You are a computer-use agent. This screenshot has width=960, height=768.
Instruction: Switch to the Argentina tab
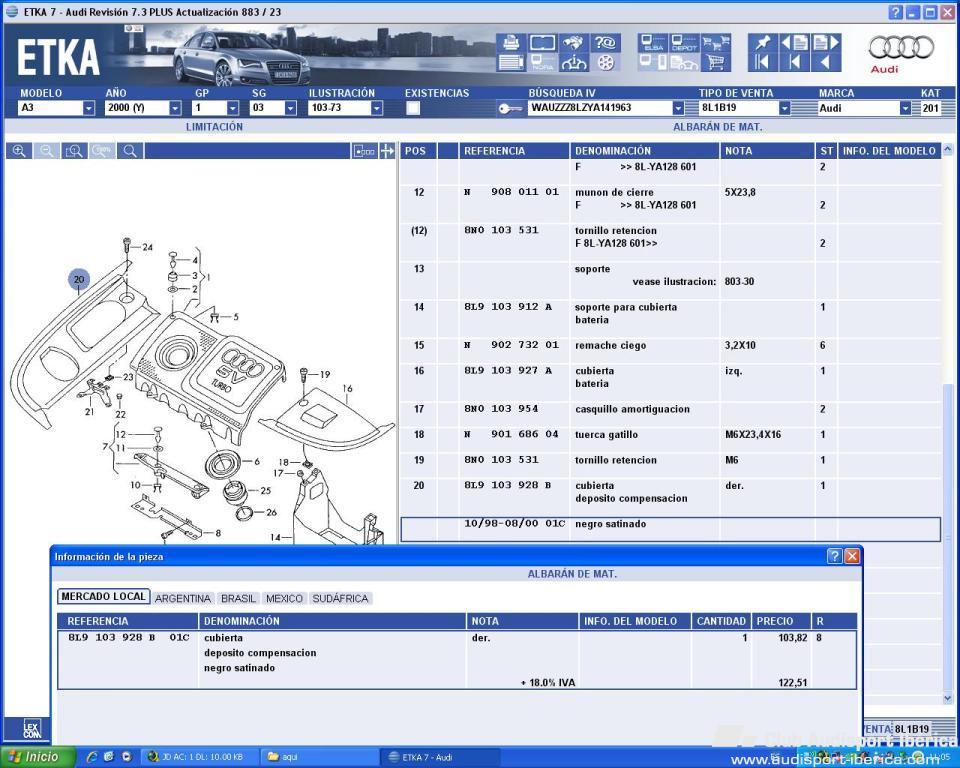coord(182,598)
